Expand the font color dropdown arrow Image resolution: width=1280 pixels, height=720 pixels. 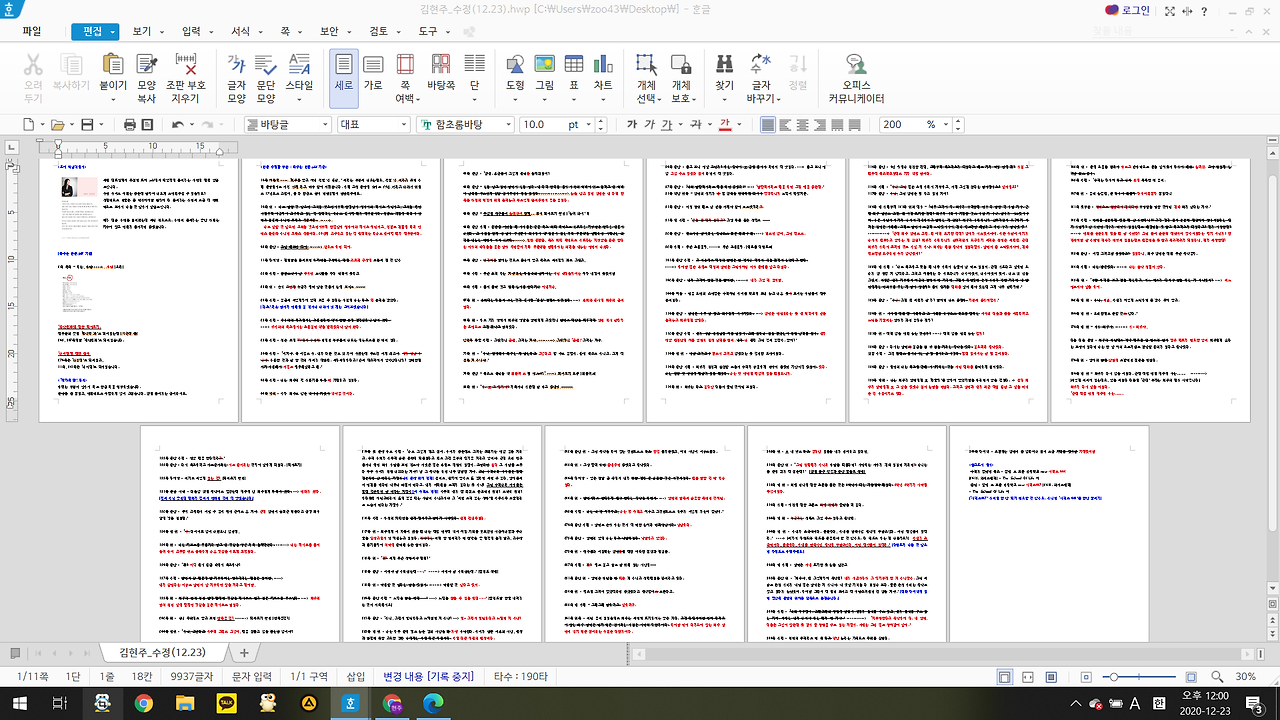coord(739,125)
